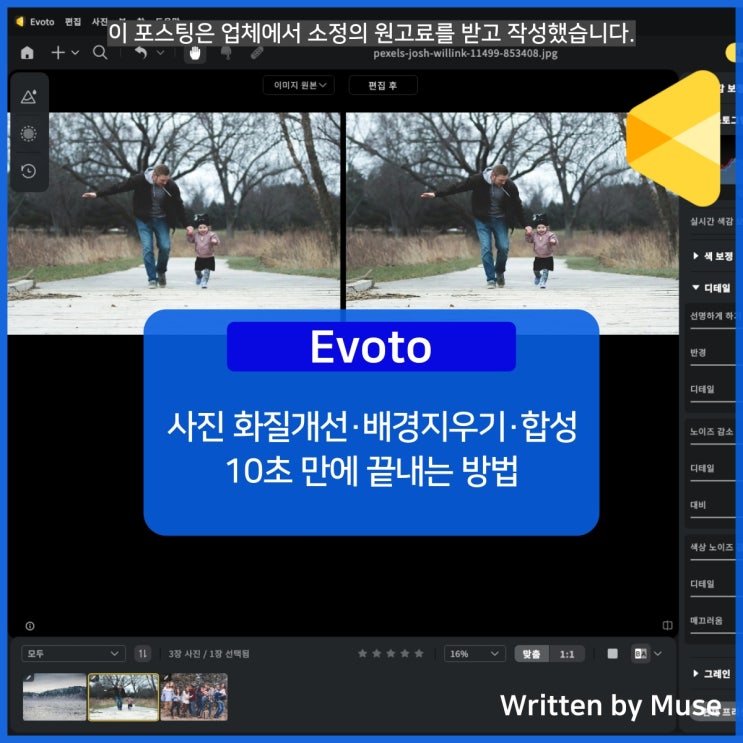Select the Hand pan tool
Viewport: 743px width, 743px height.
(x=195, y=53)
